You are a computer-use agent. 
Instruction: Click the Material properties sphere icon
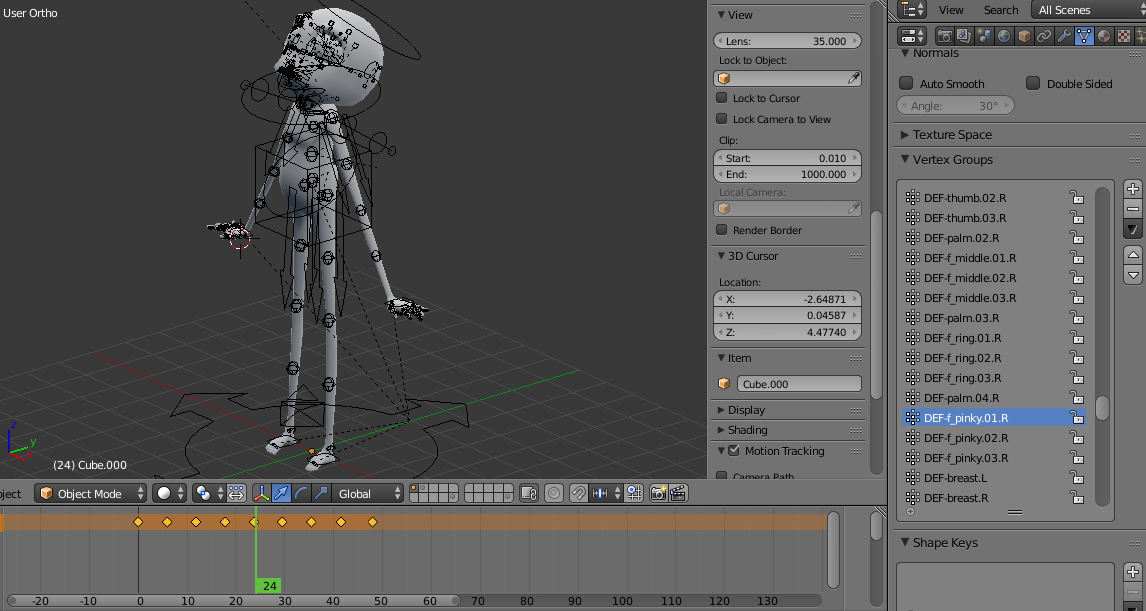pos(1103,36)
